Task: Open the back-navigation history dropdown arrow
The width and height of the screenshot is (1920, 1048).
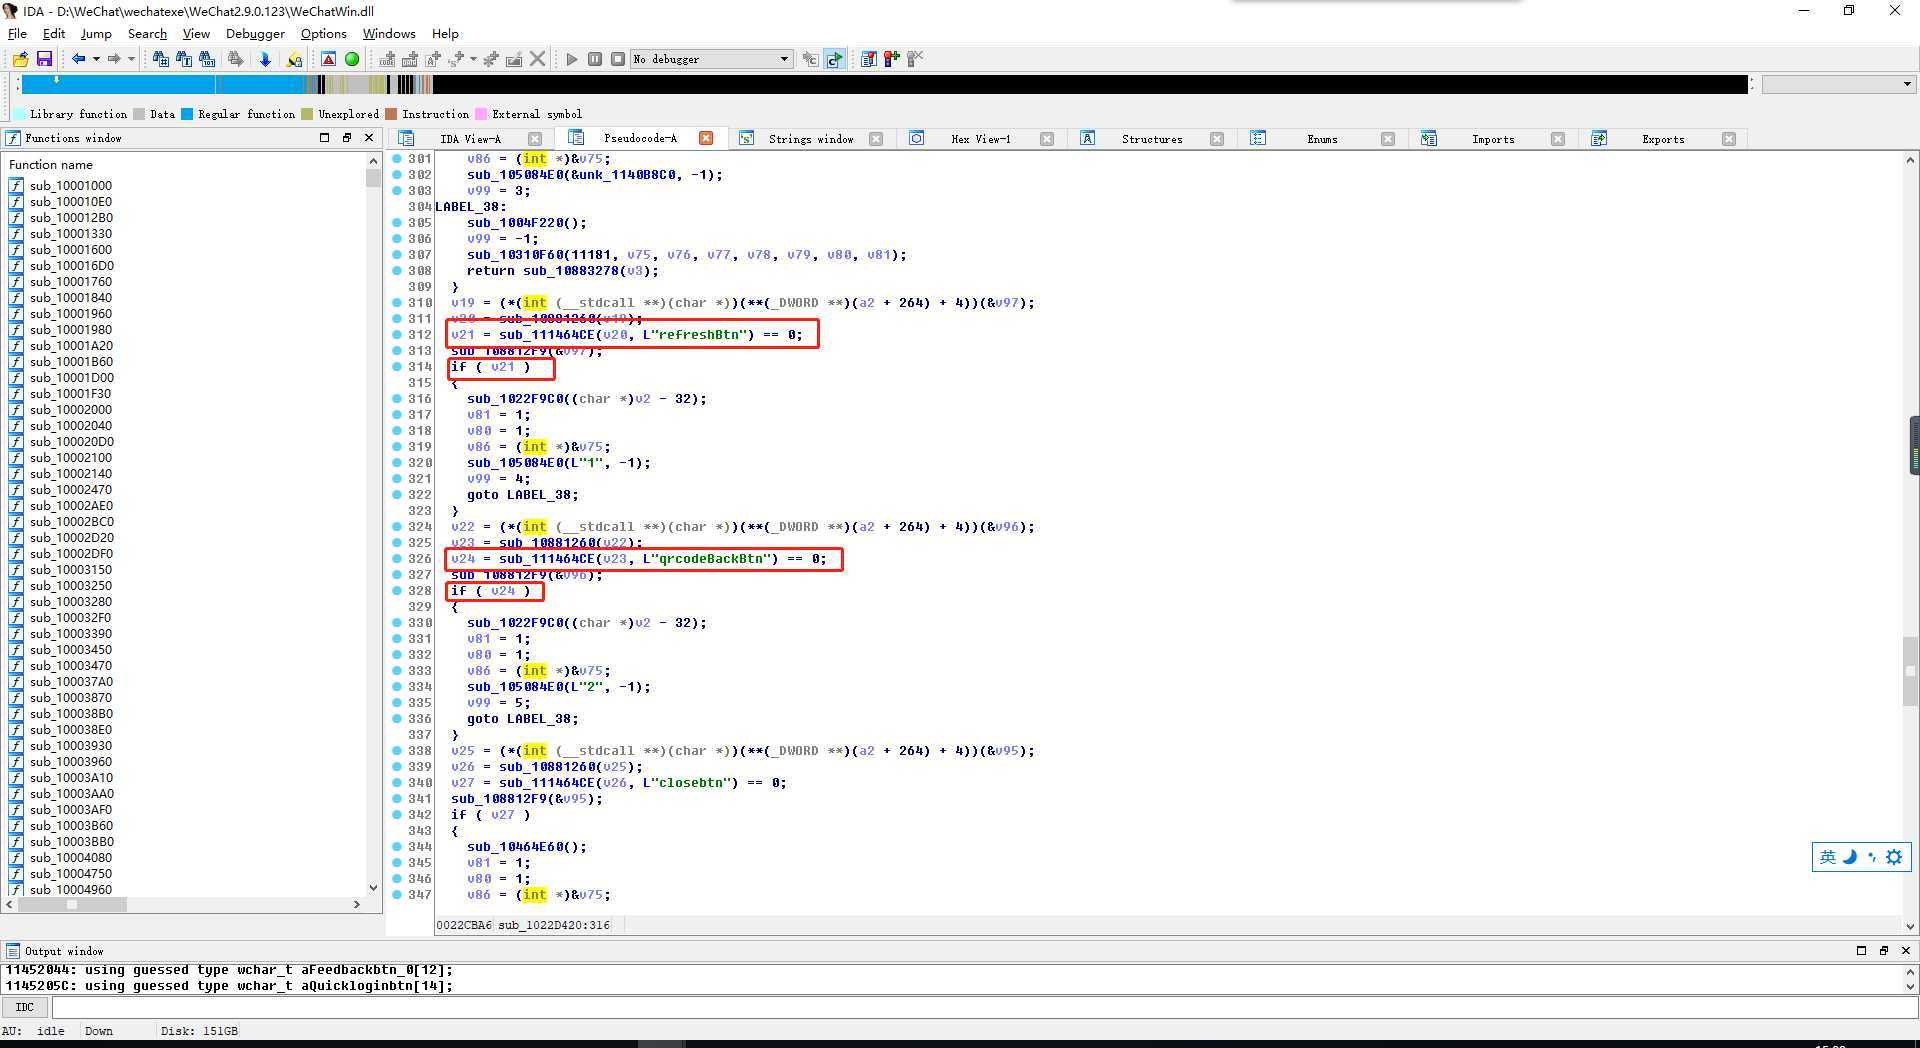Action: (x=95, y=59)
